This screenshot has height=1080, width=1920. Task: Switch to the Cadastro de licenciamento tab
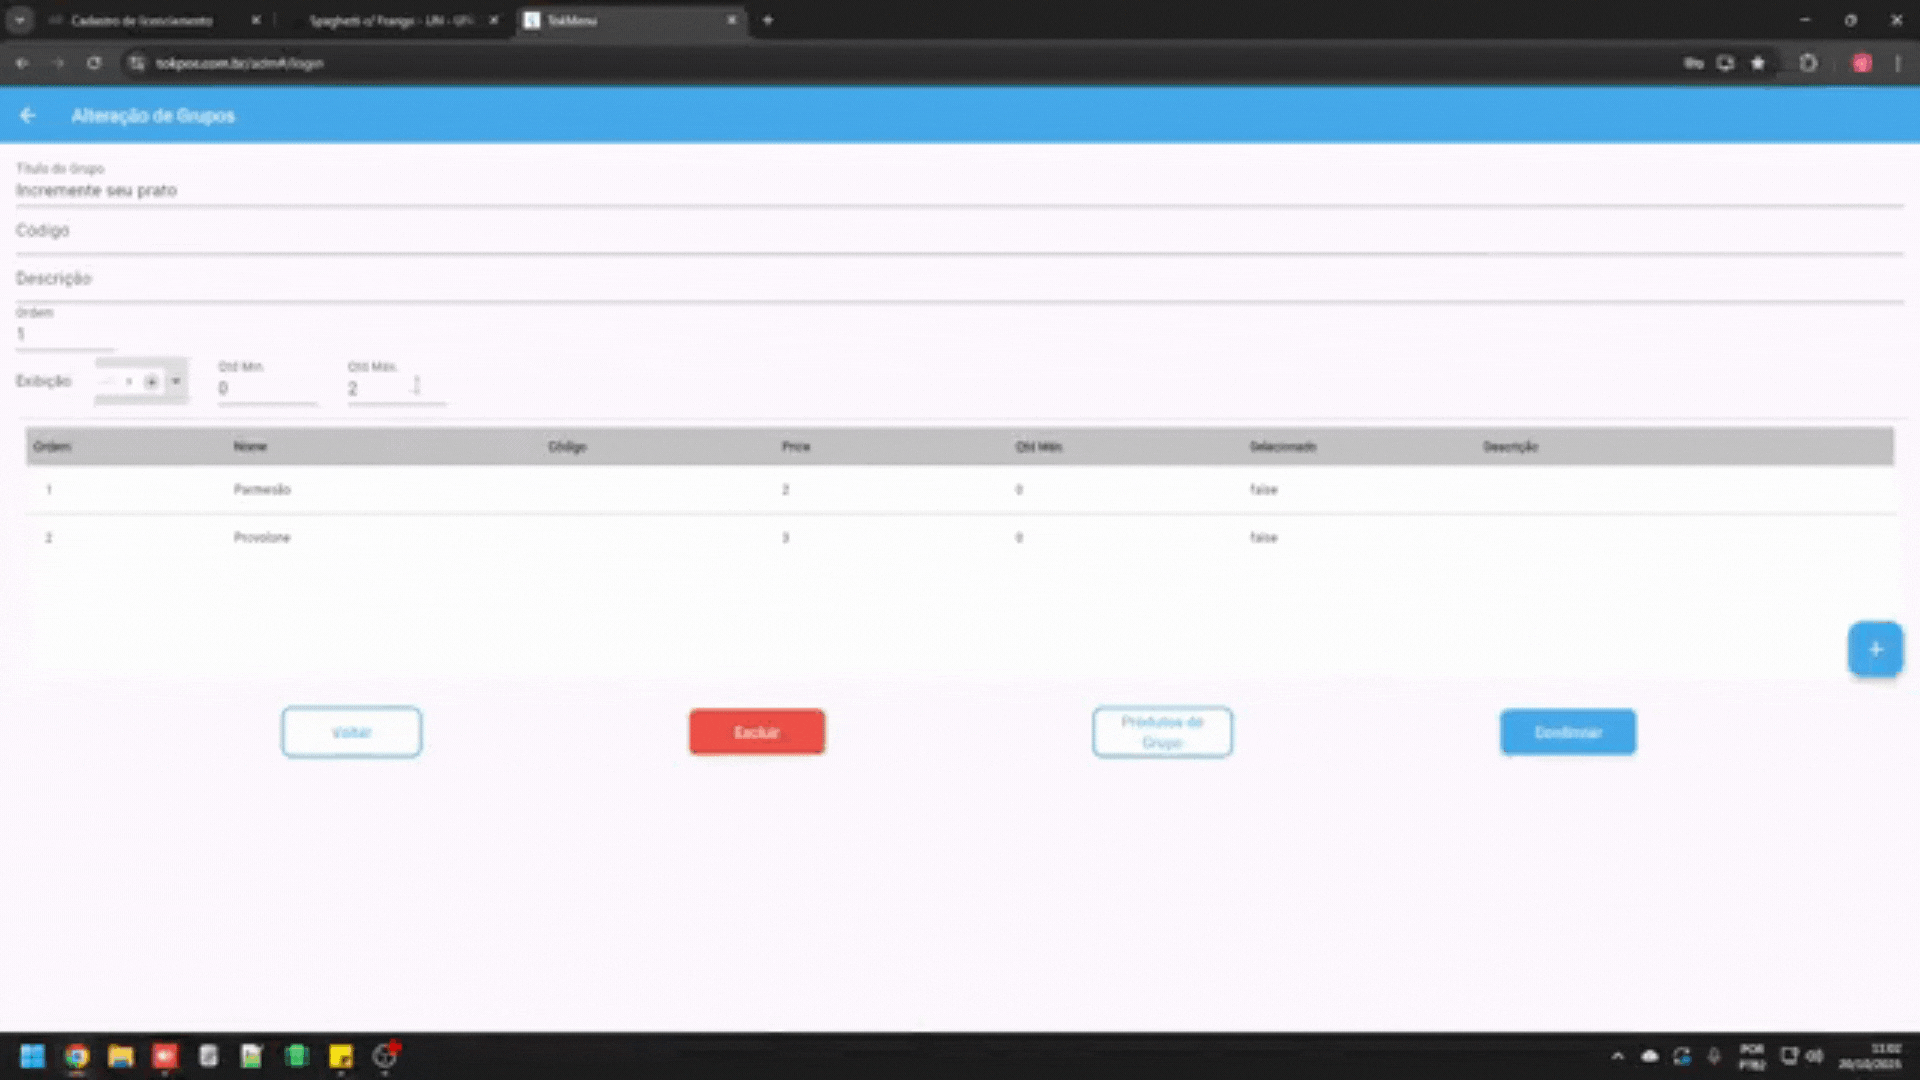(141, 20)
